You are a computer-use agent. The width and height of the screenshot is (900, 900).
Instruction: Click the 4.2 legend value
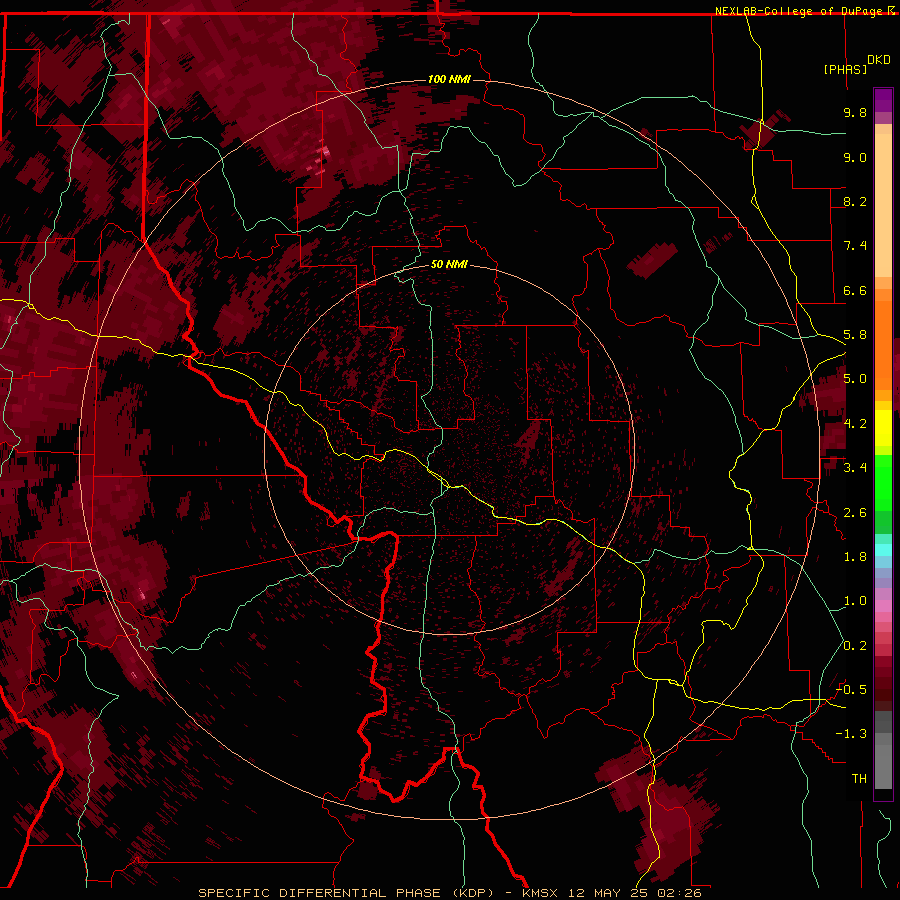855,424
